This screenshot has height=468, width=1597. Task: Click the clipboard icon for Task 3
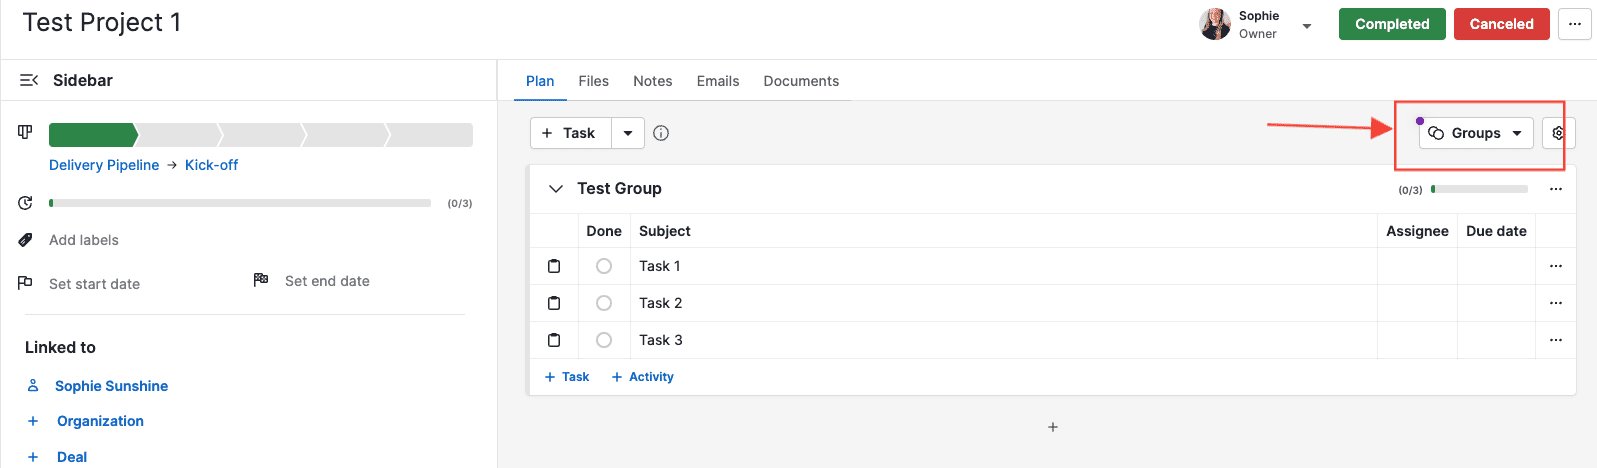(x=554, y=340)
